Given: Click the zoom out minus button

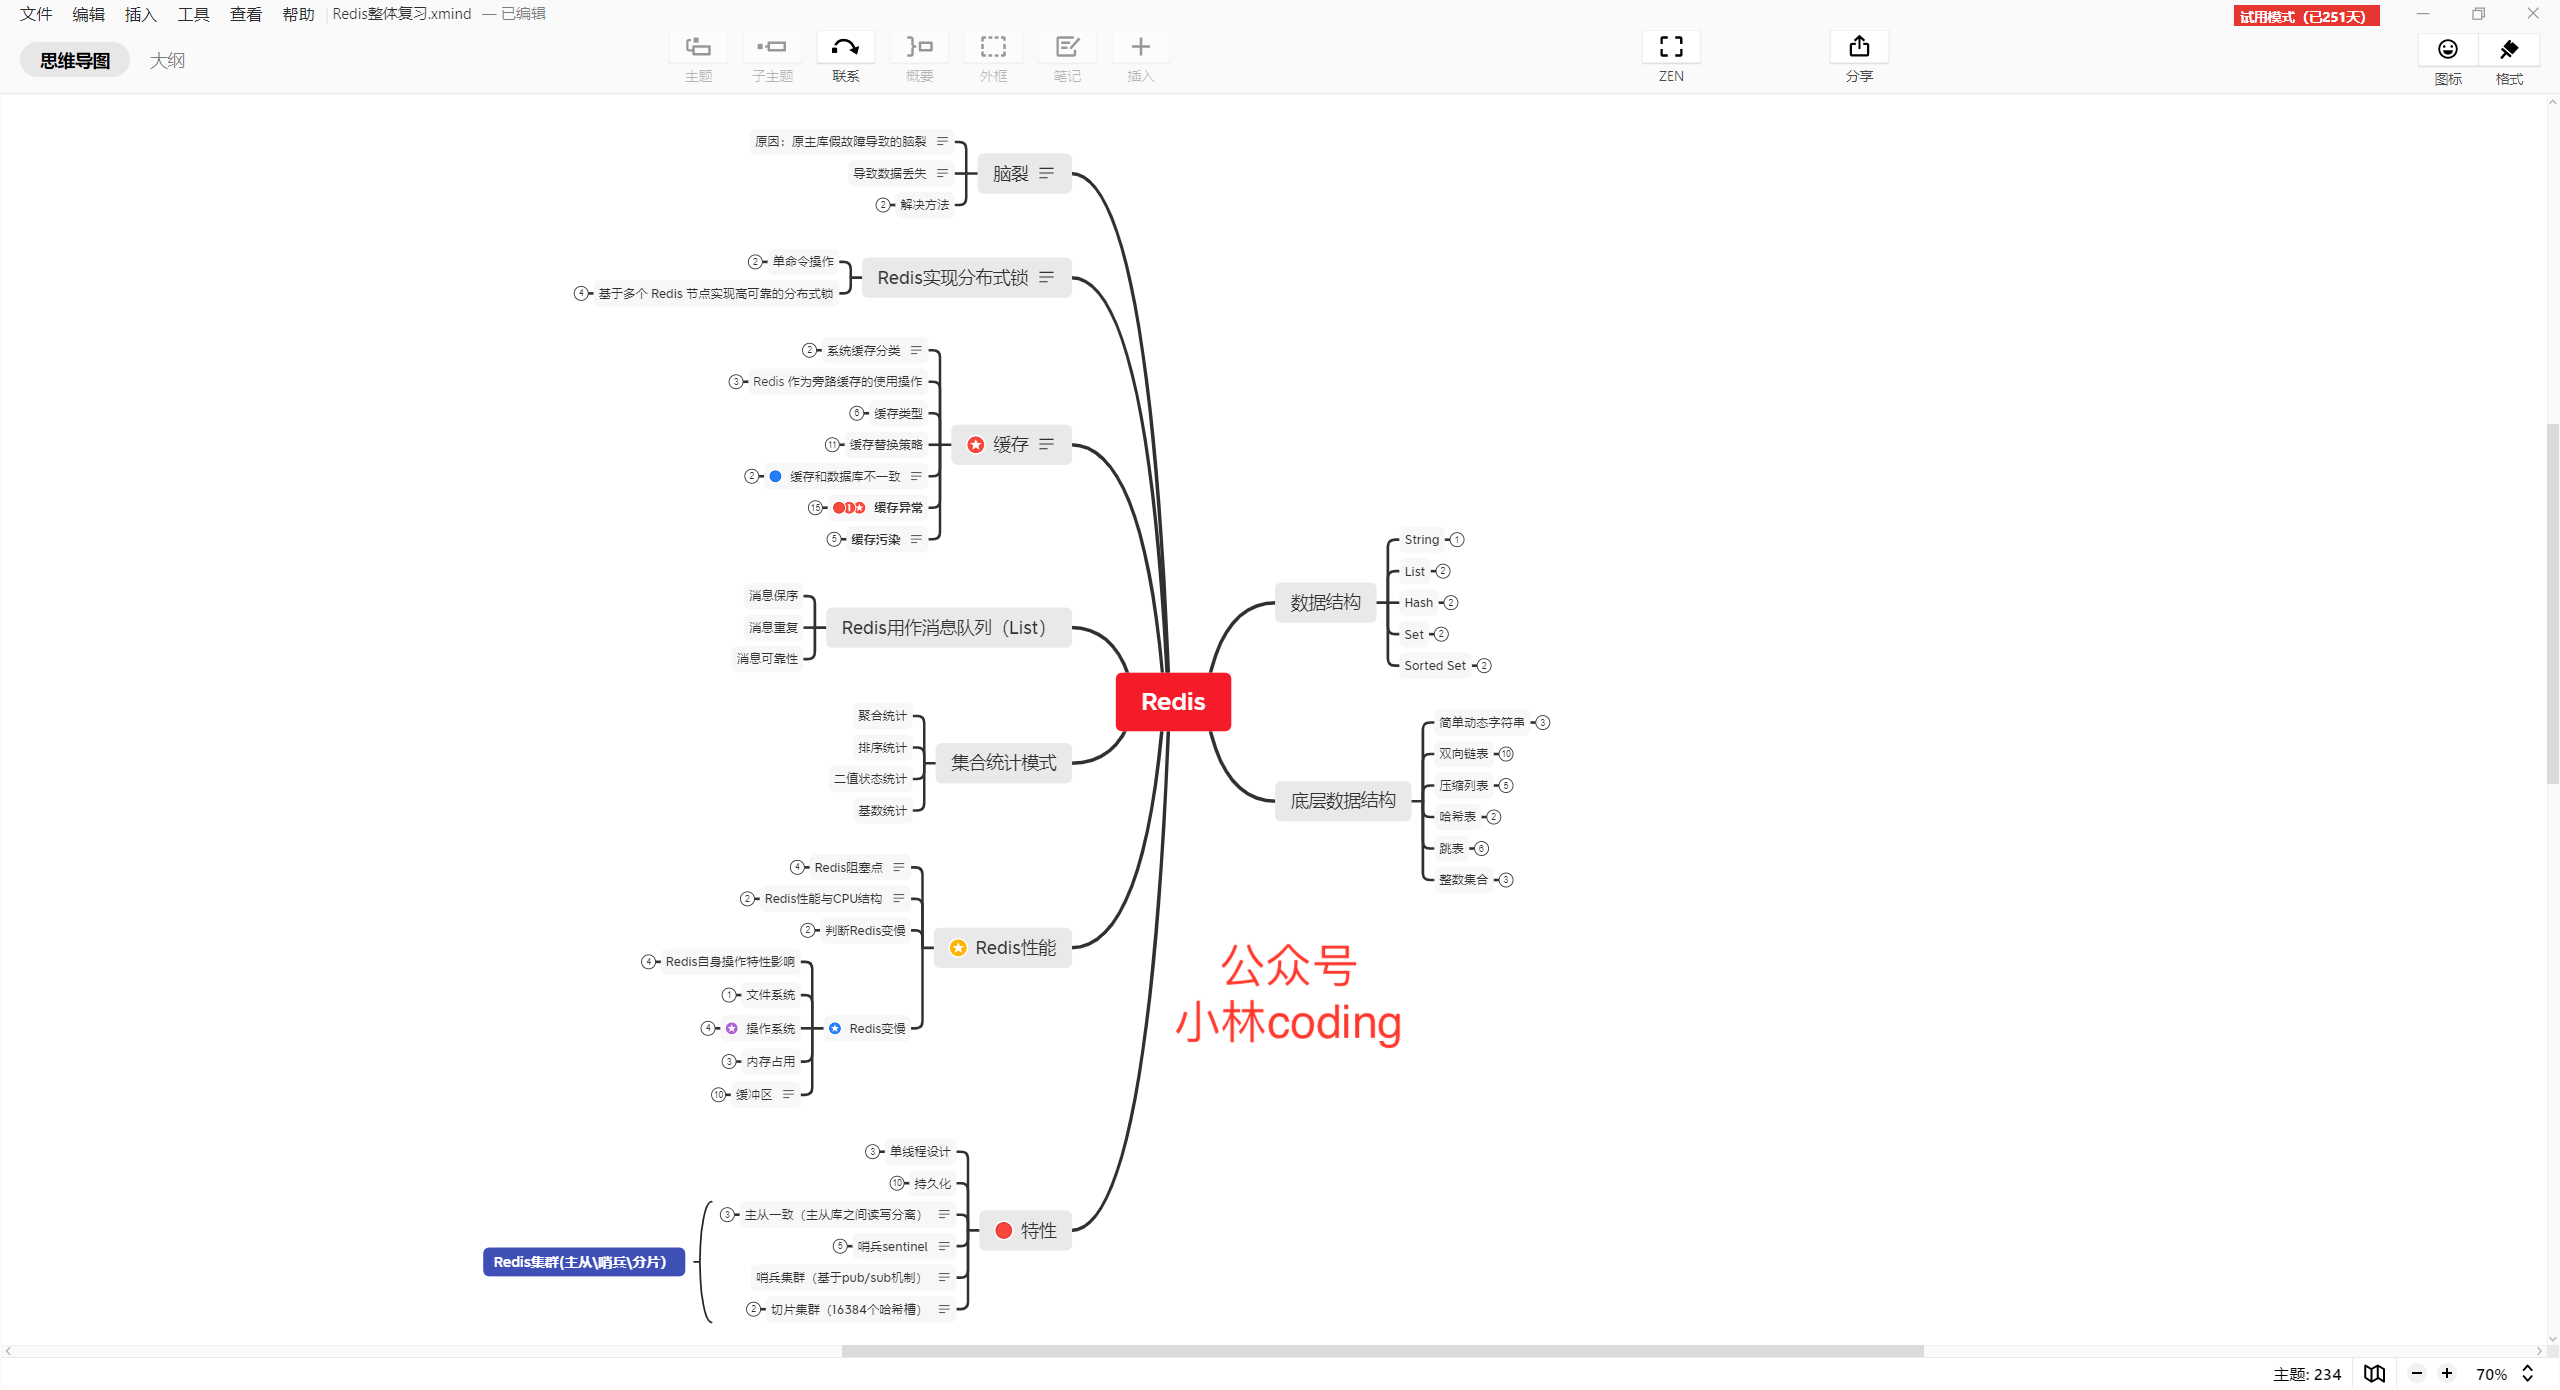Looking at the screenshot, I should tap(2417, 1374).
